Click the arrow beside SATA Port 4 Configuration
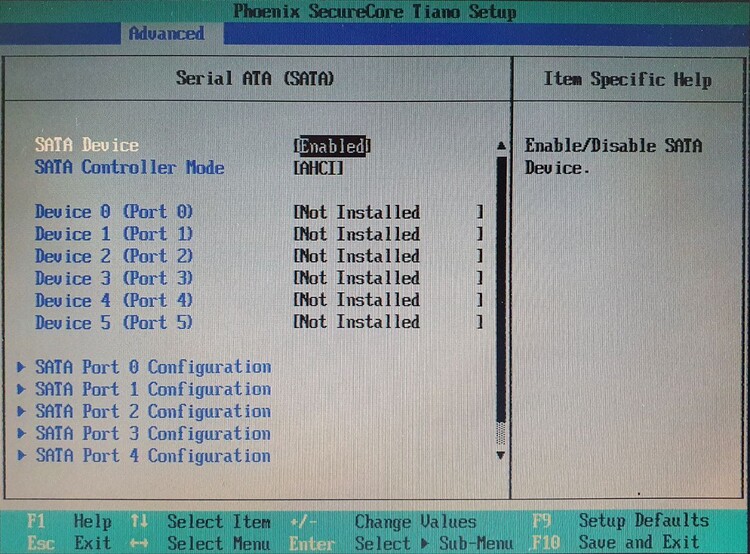 [21, 455]
